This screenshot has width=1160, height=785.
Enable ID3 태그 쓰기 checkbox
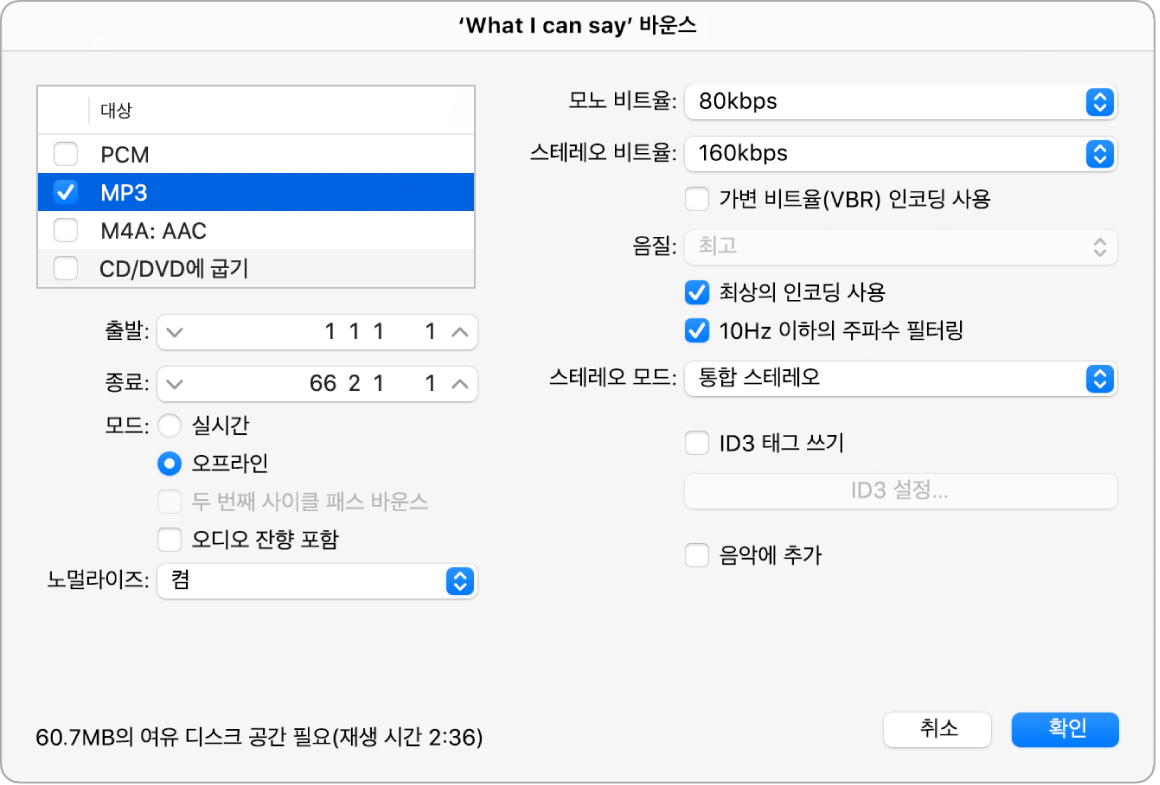click(697, 443)
